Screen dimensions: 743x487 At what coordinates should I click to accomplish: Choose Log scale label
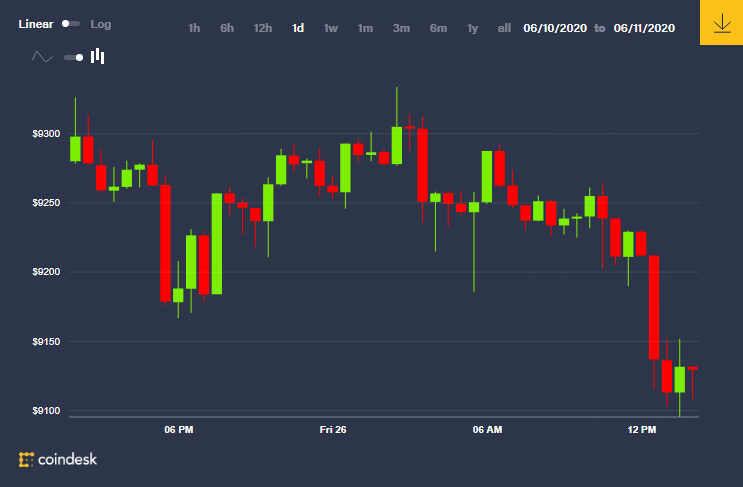pos(100,24)
